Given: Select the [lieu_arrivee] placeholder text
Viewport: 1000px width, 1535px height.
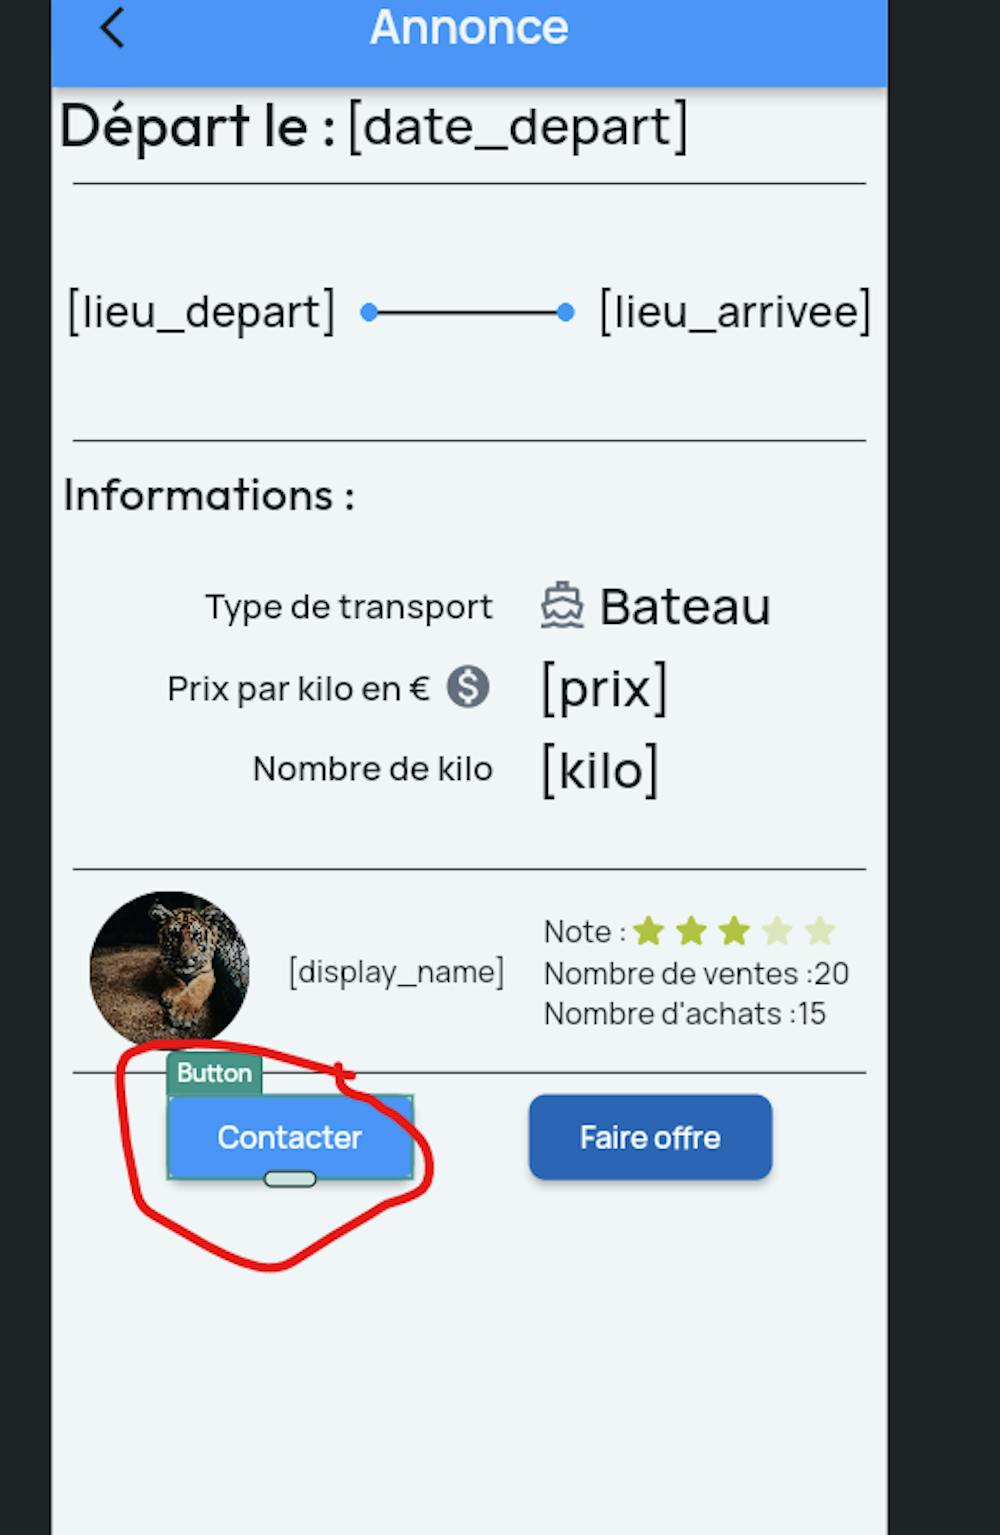Looking at the screenshot, I should (735, 312).
